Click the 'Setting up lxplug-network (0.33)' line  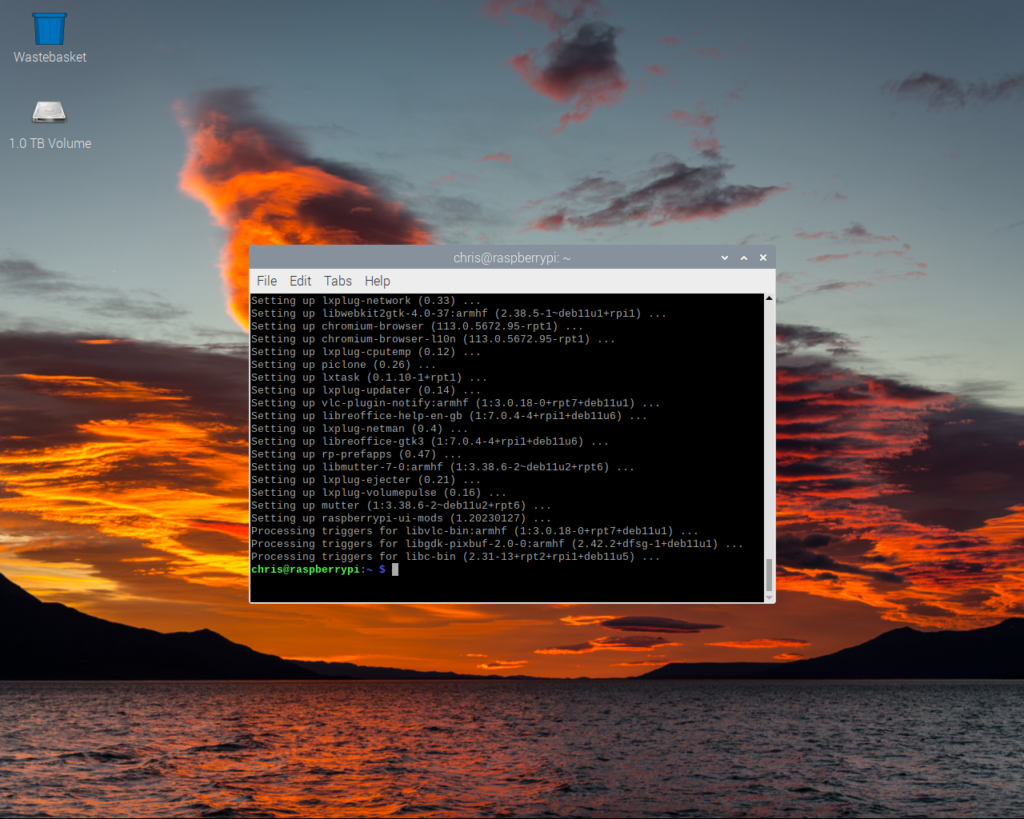pyautogui.click(x=366, y=301)
